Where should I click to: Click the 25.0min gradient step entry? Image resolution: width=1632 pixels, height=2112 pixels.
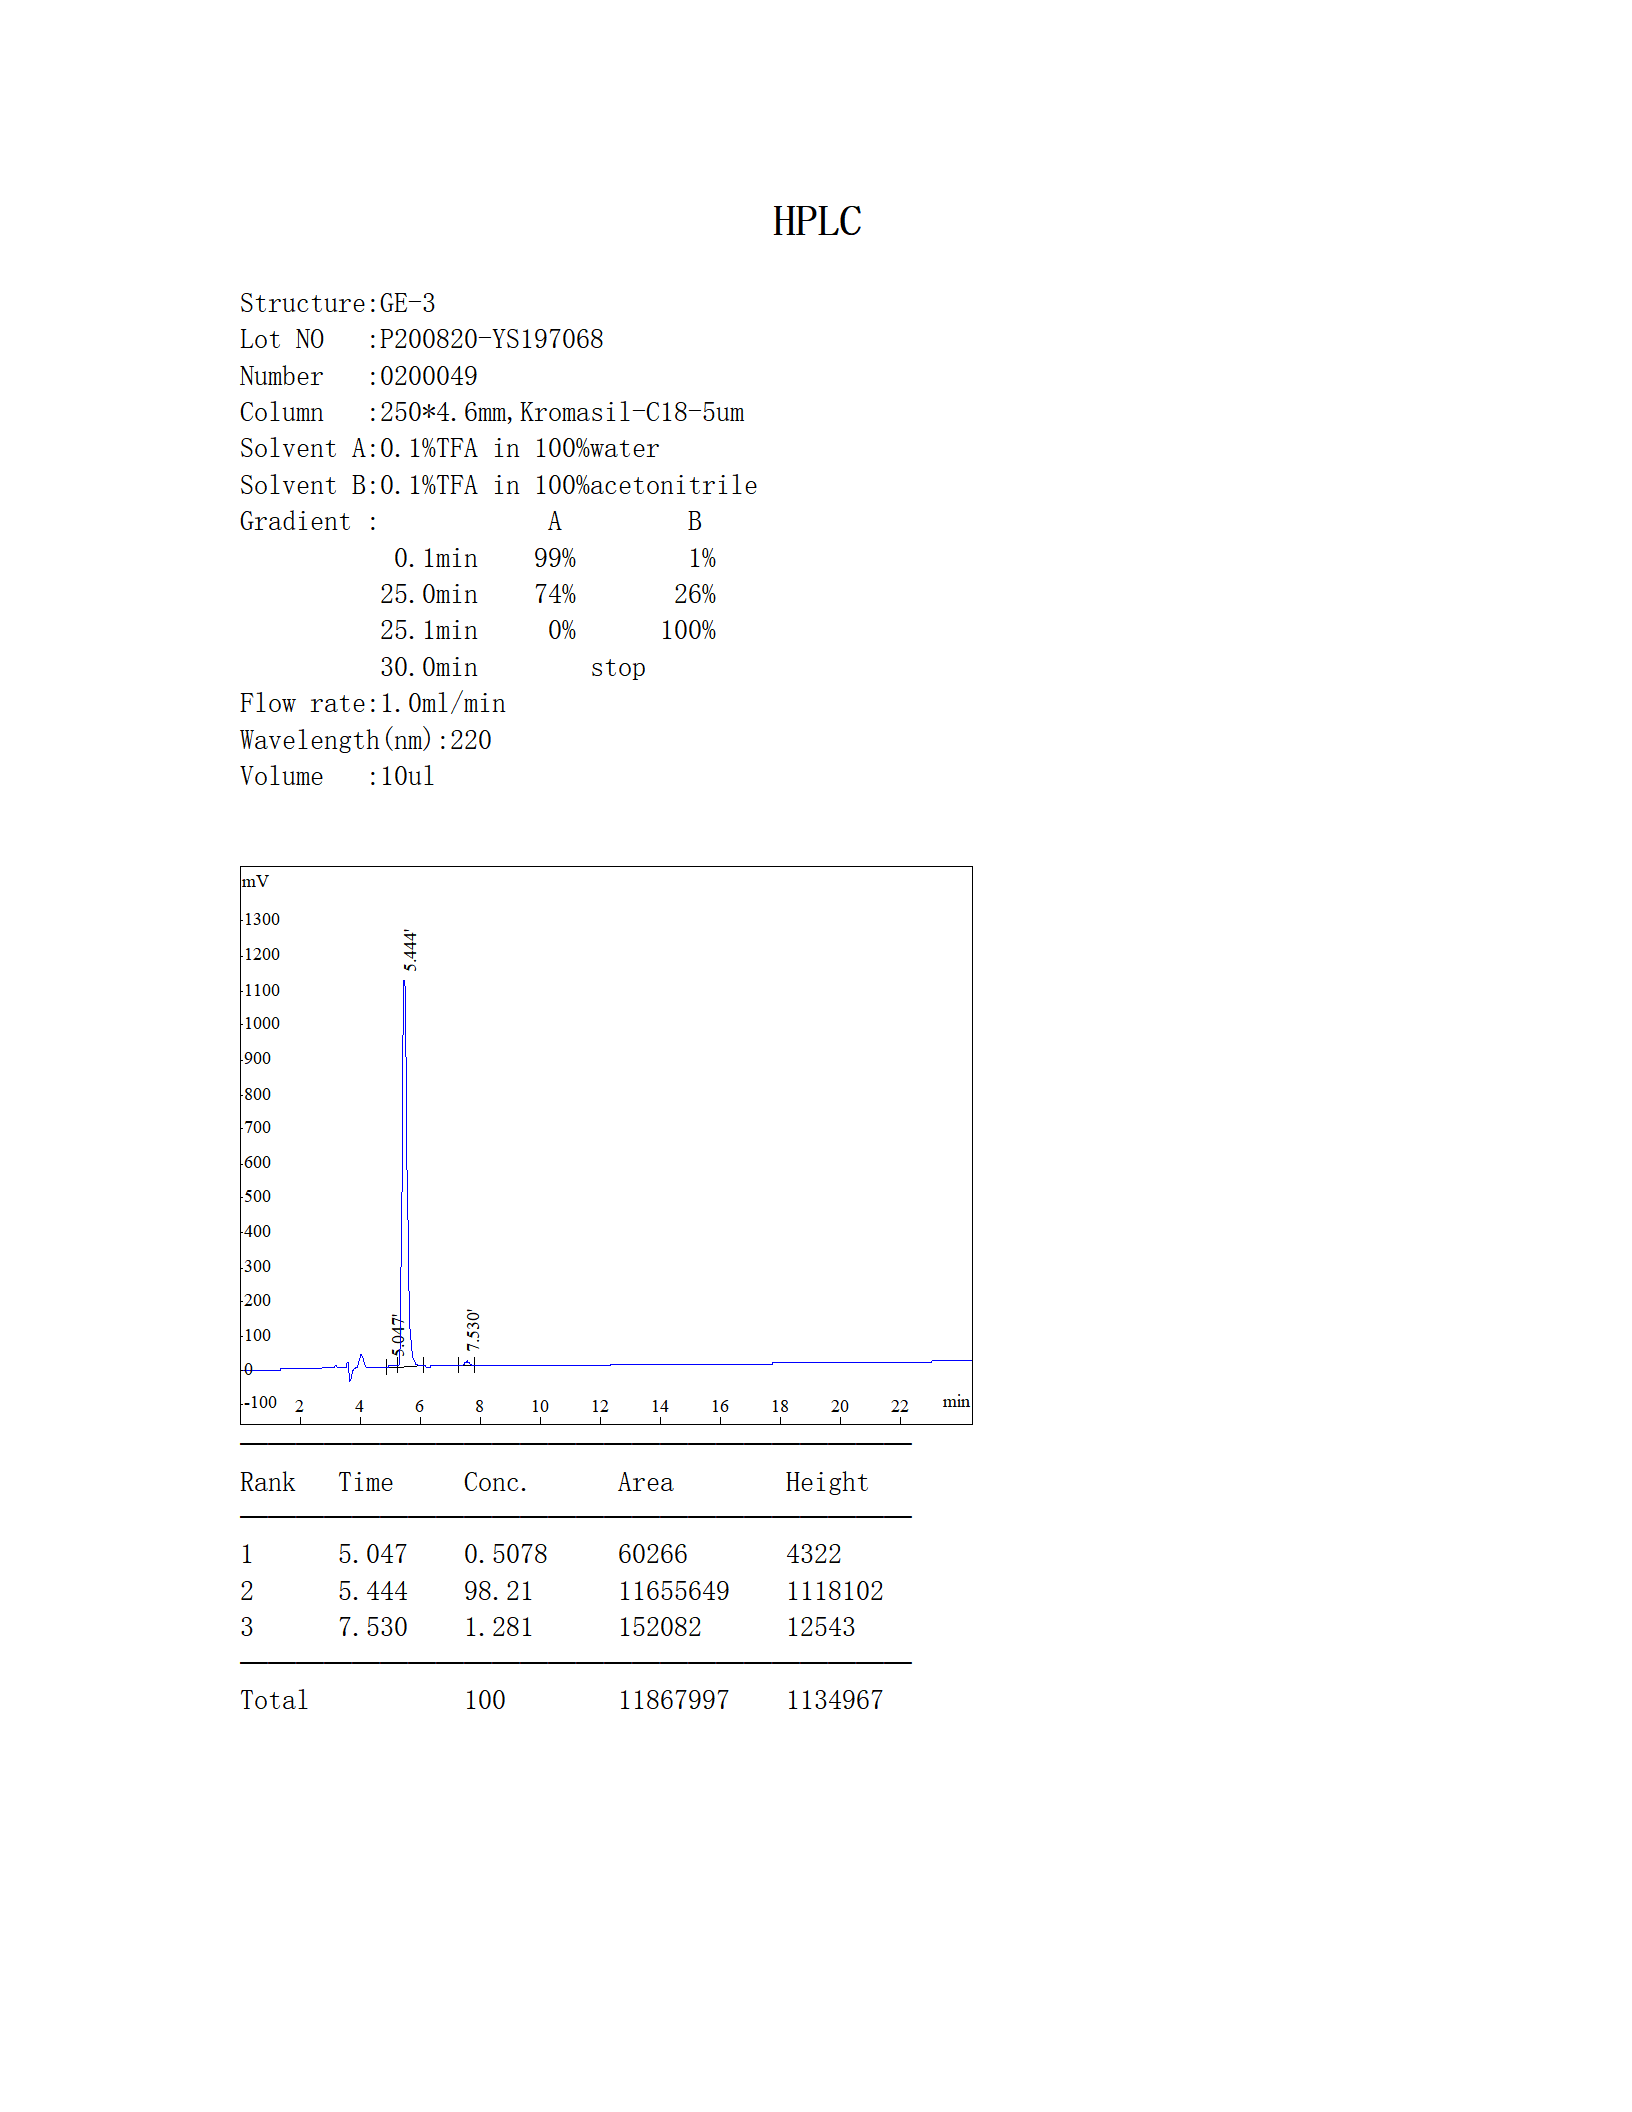point(430,593)
